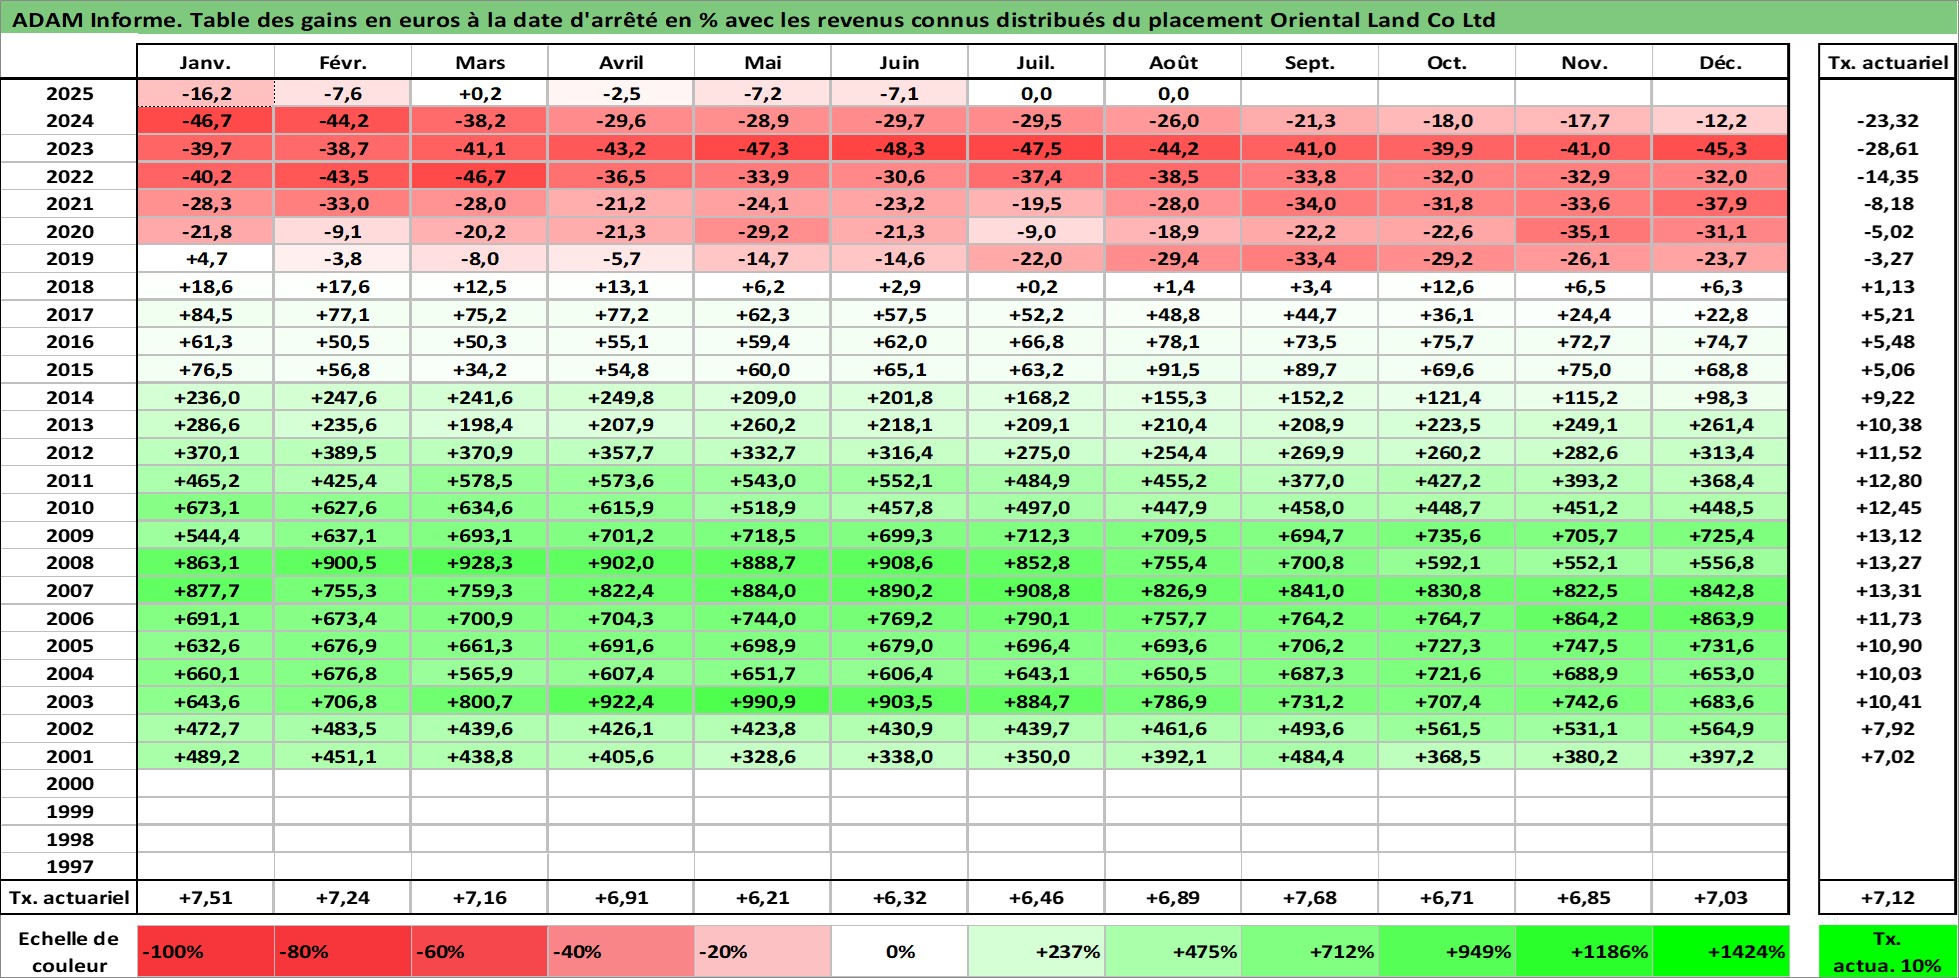Click the 1997 row label
1959x978 pixels.
point(69,867)
